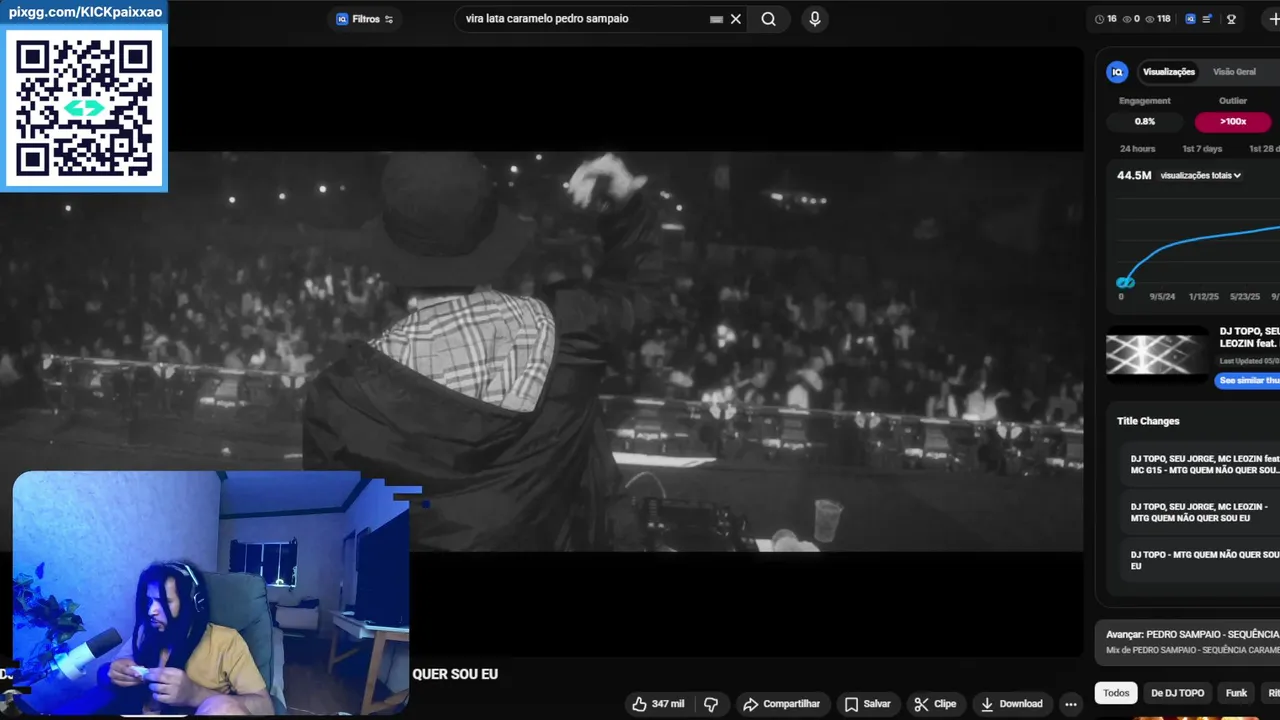This screenshot has height=720, width=1280.
Task: Click the filter sliders icon beside Filtros
Action: (389, 19)
